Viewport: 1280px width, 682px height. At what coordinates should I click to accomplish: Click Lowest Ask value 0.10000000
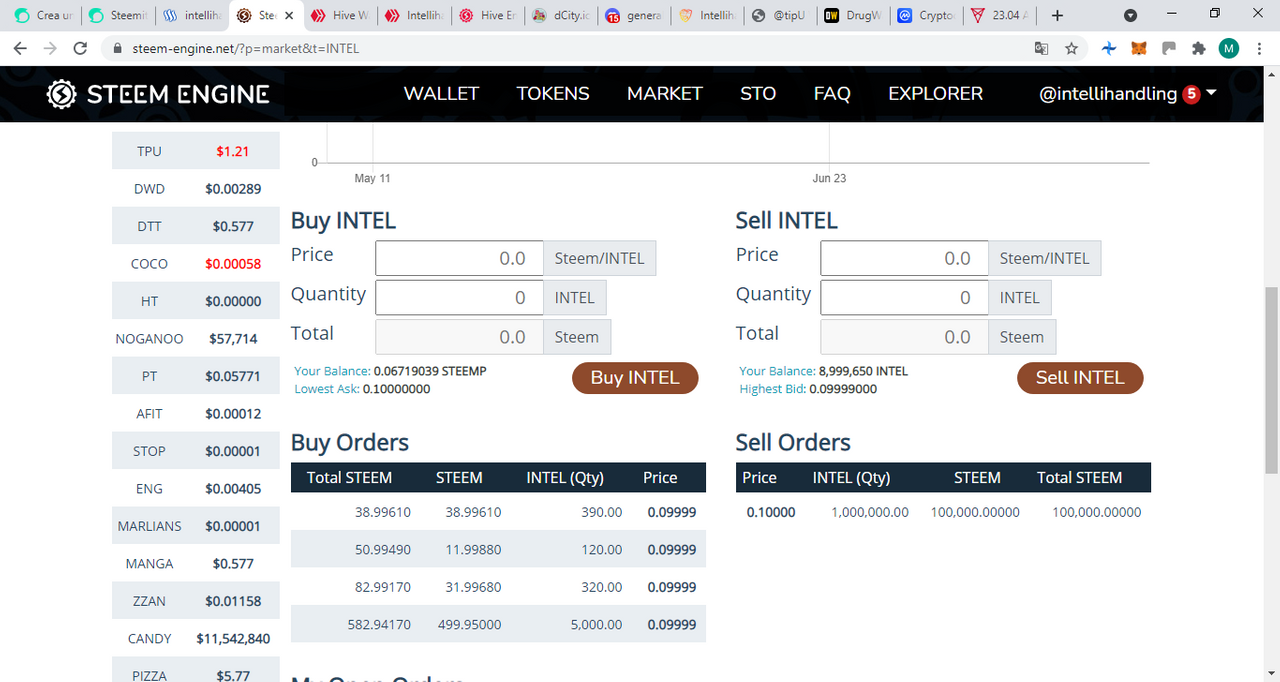(396, 389)
